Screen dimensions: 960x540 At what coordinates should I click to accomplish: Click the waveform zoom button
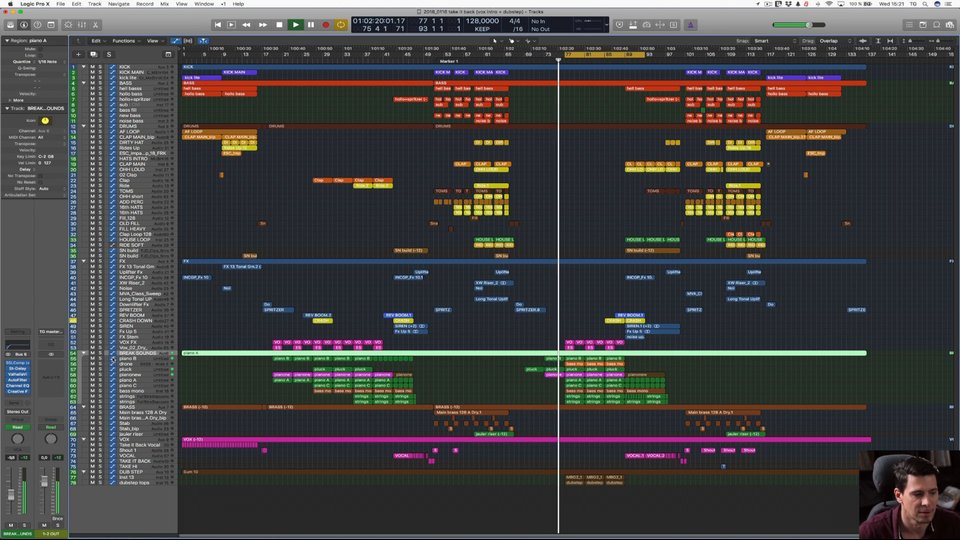(x=863, y=41)
